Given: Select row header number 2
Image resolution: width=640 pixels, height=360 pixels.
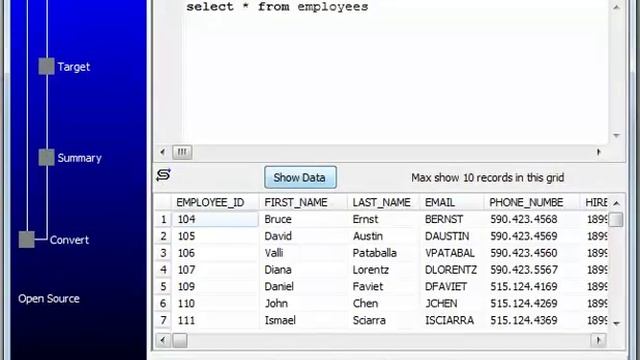Looking at the screenshot, I should (x=163, y=236).
